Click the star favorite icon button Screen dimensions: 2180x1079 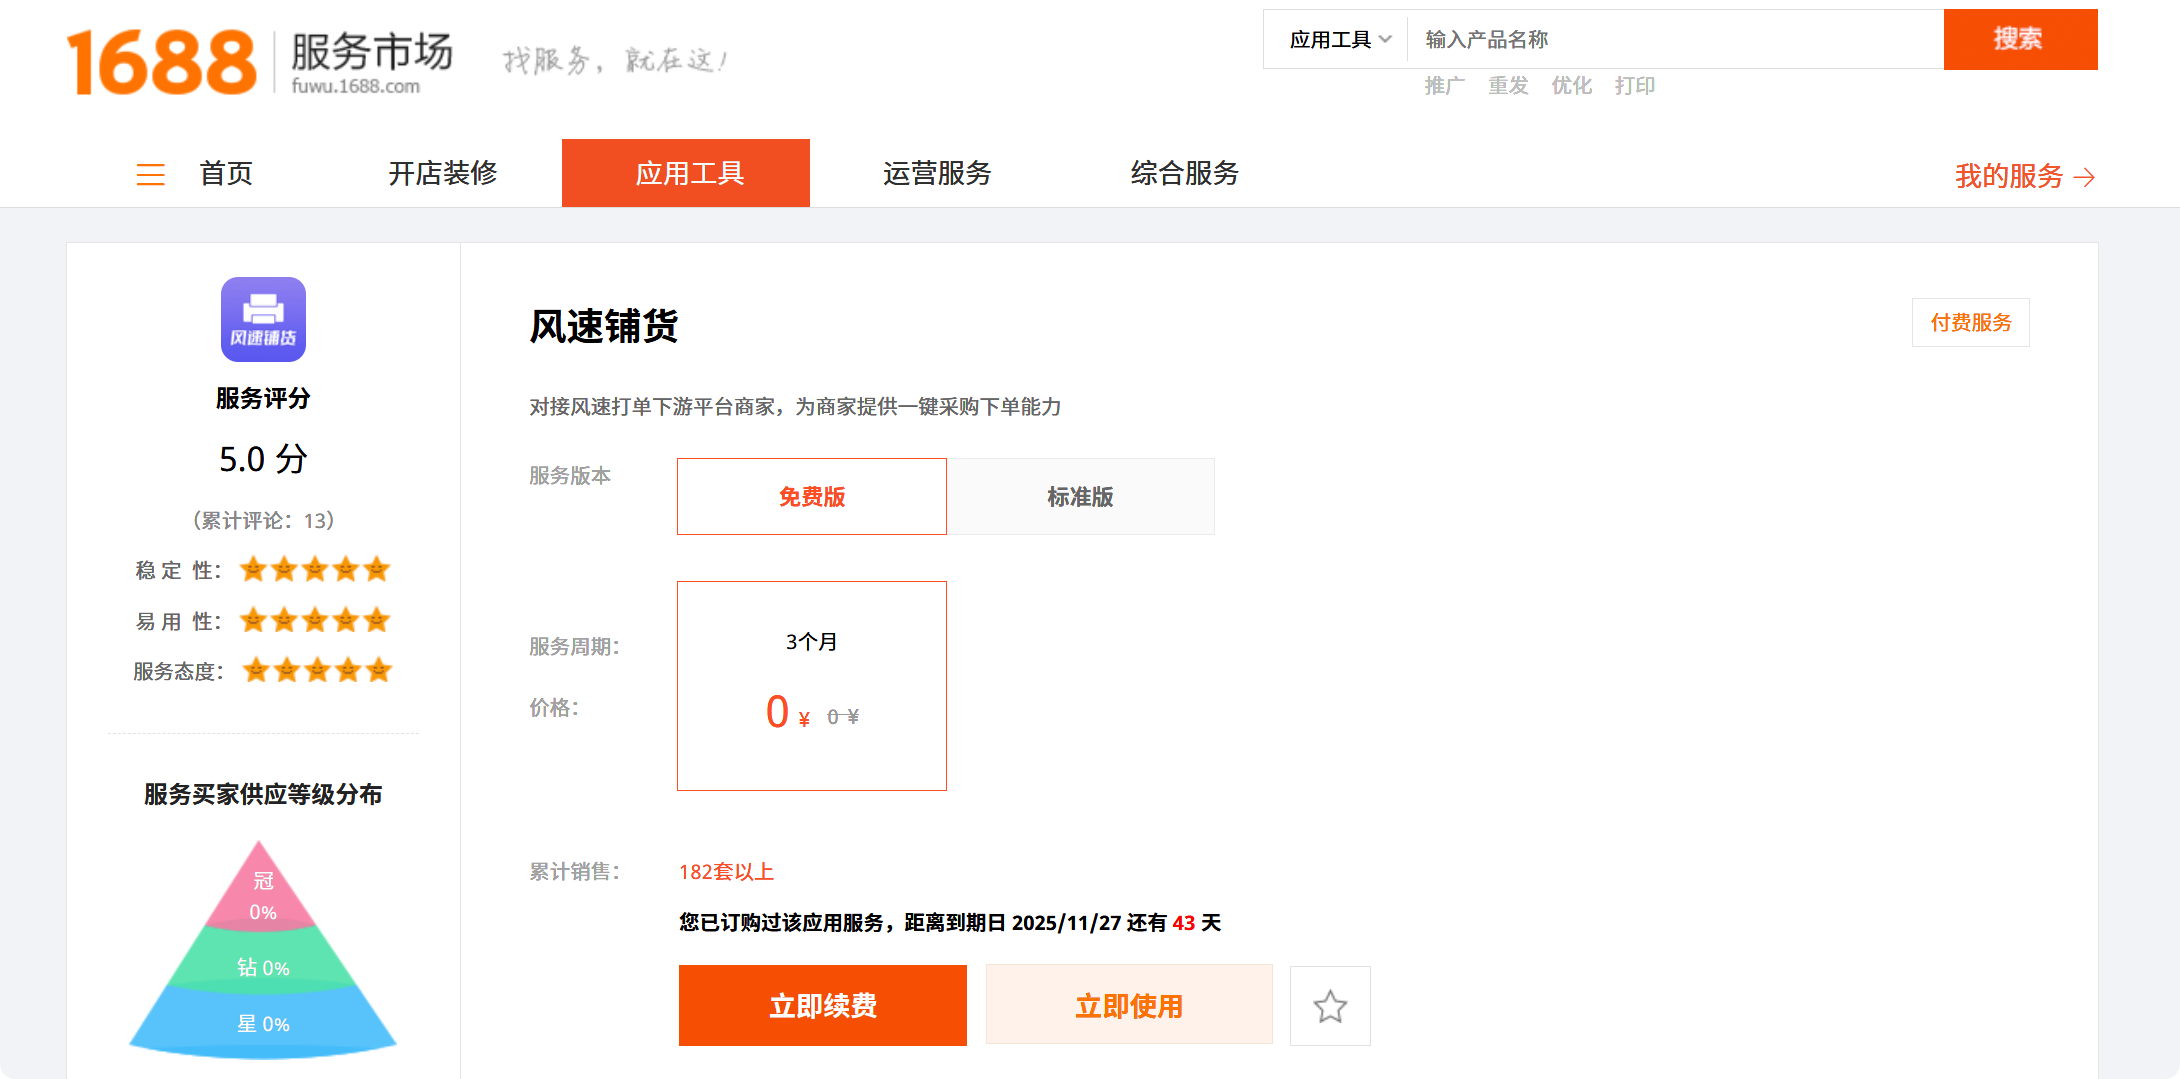[1329, 1006]
